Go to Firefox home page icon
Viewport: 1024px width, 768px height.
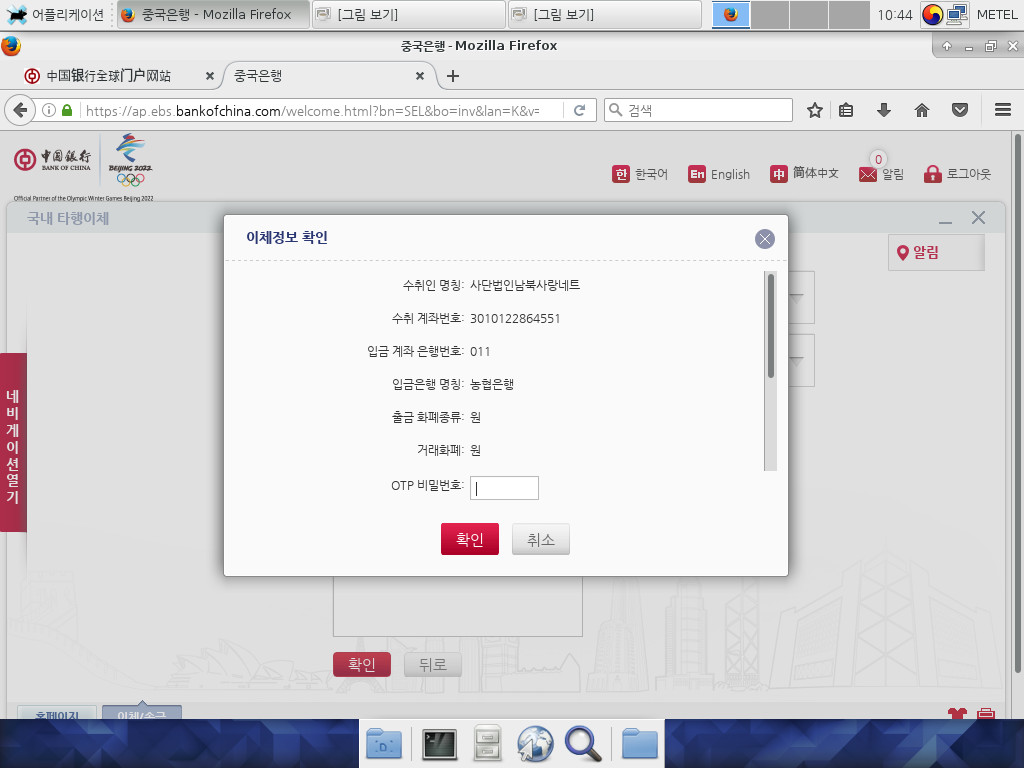coord(922,110)
